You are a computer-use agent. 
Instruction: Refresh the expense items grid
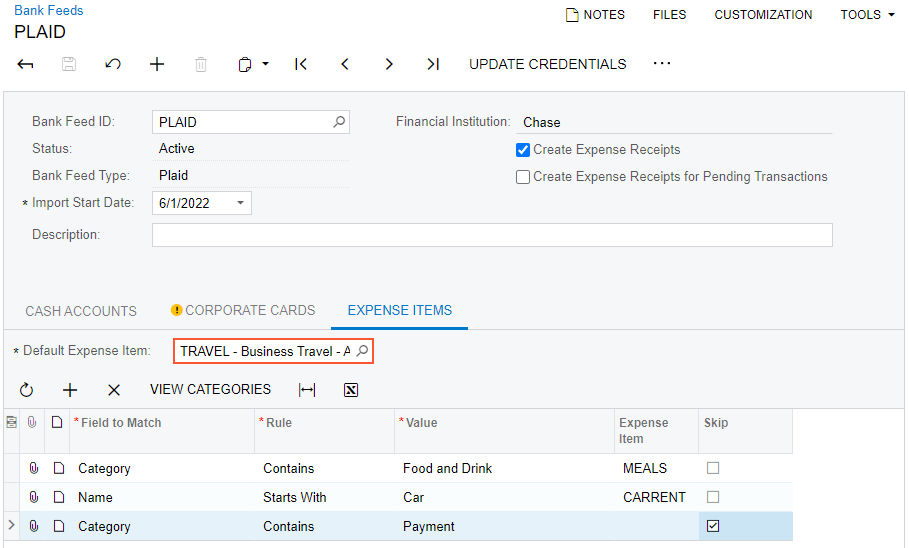(x=27, y=390)
